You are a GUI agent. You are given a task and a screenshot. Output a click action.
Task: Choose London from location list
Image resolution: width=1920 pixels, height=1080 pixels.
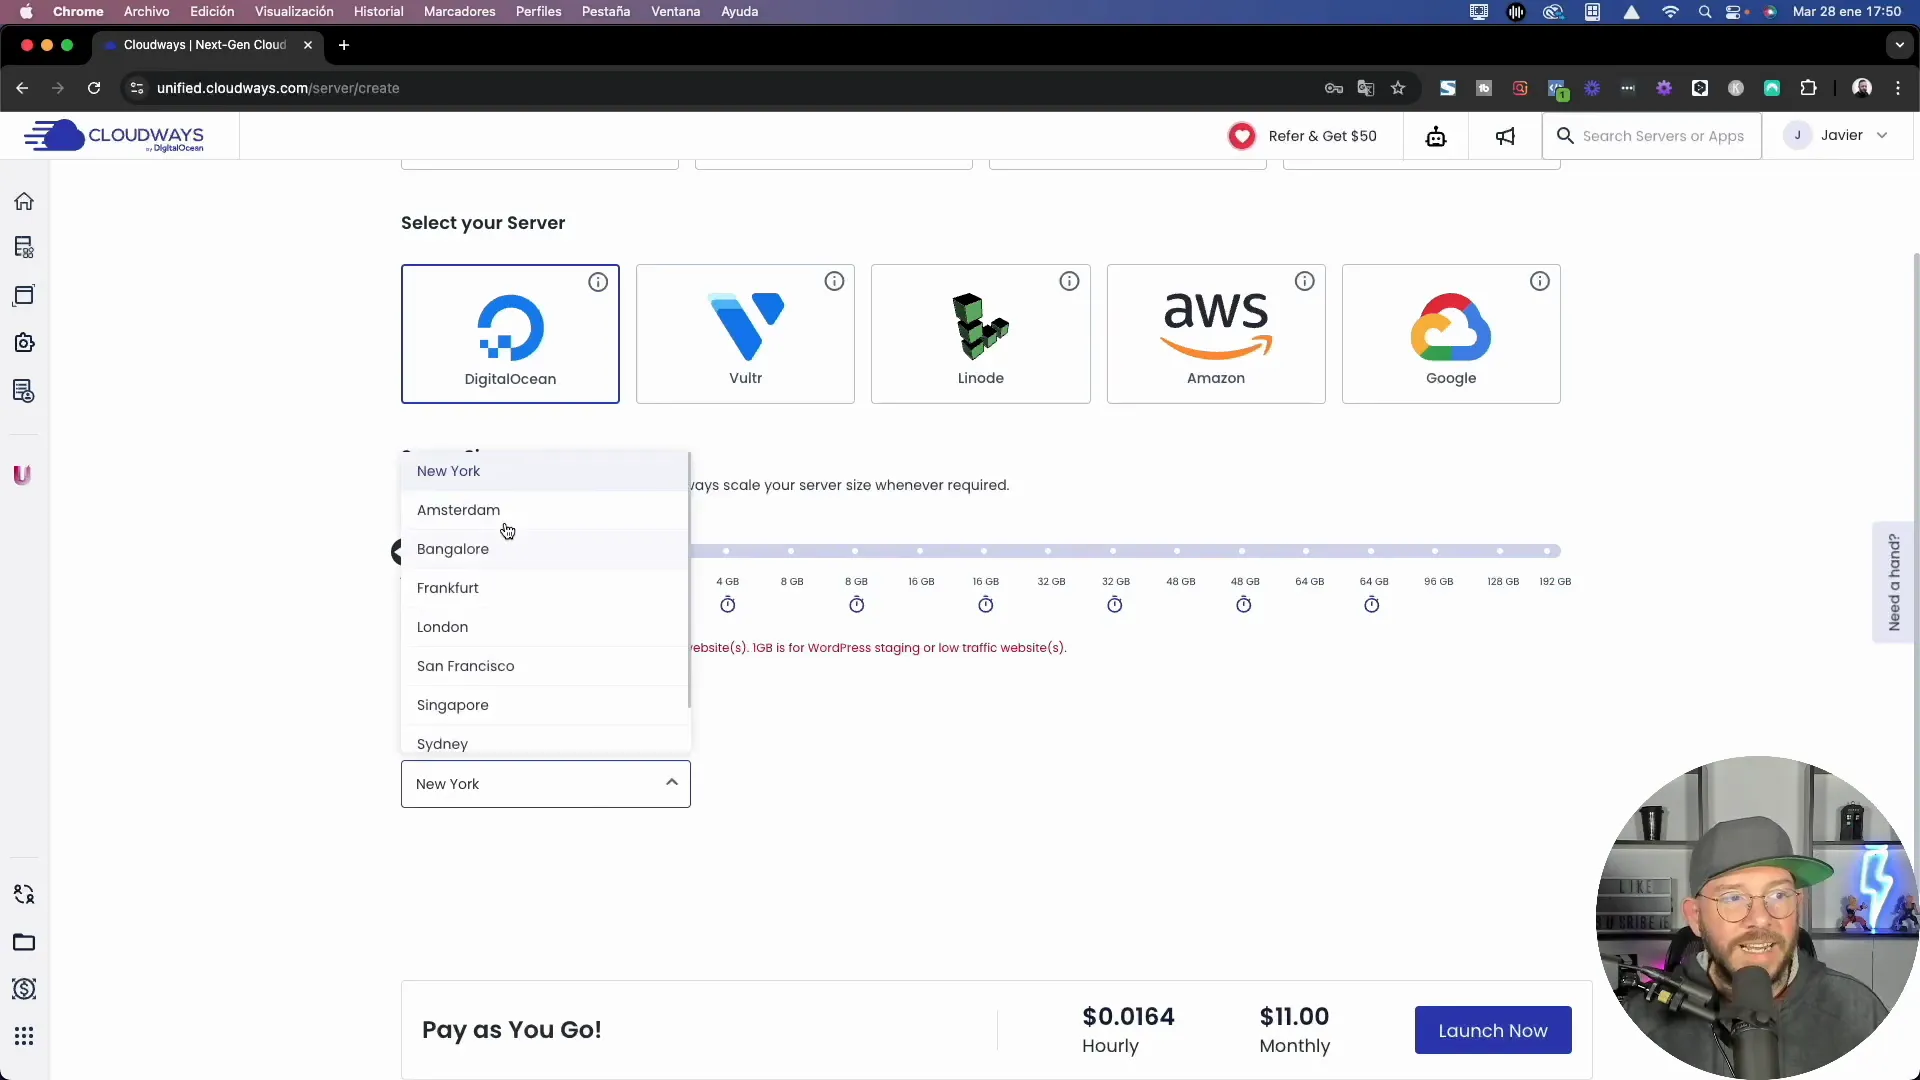544,627
